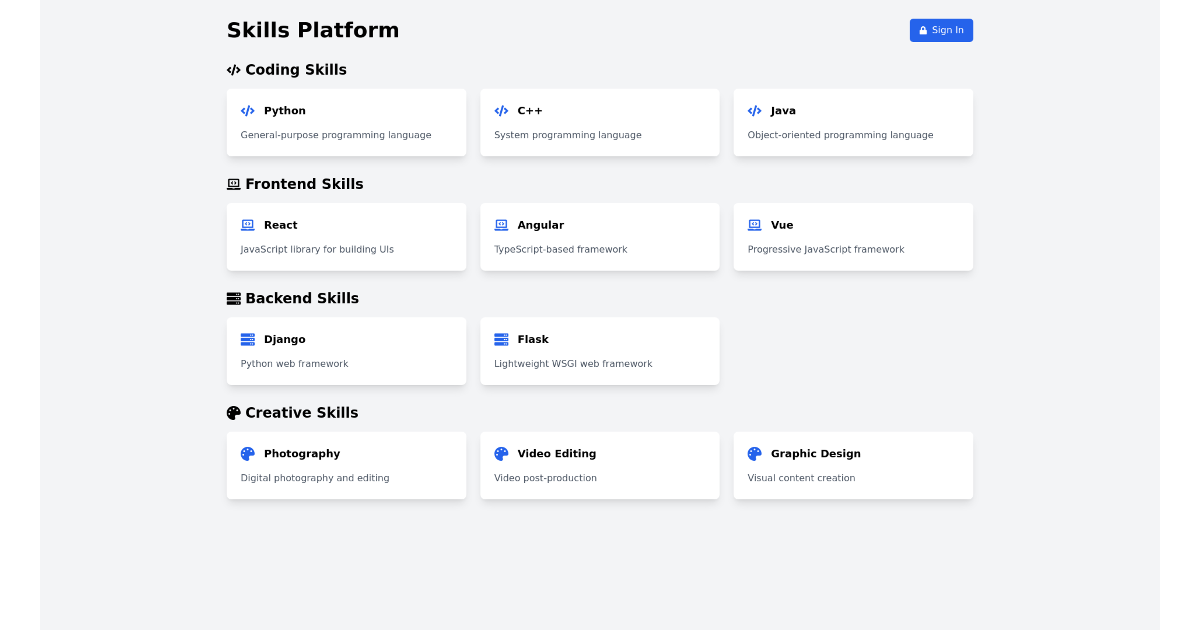Click the laptop icon beside Angular
The height and width of the screenshot is (630, 1200).
point(501,225)
